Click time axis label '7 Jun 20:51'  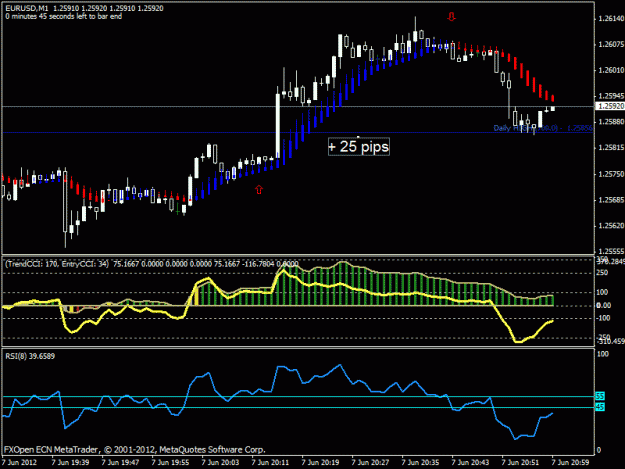[521, 463]
